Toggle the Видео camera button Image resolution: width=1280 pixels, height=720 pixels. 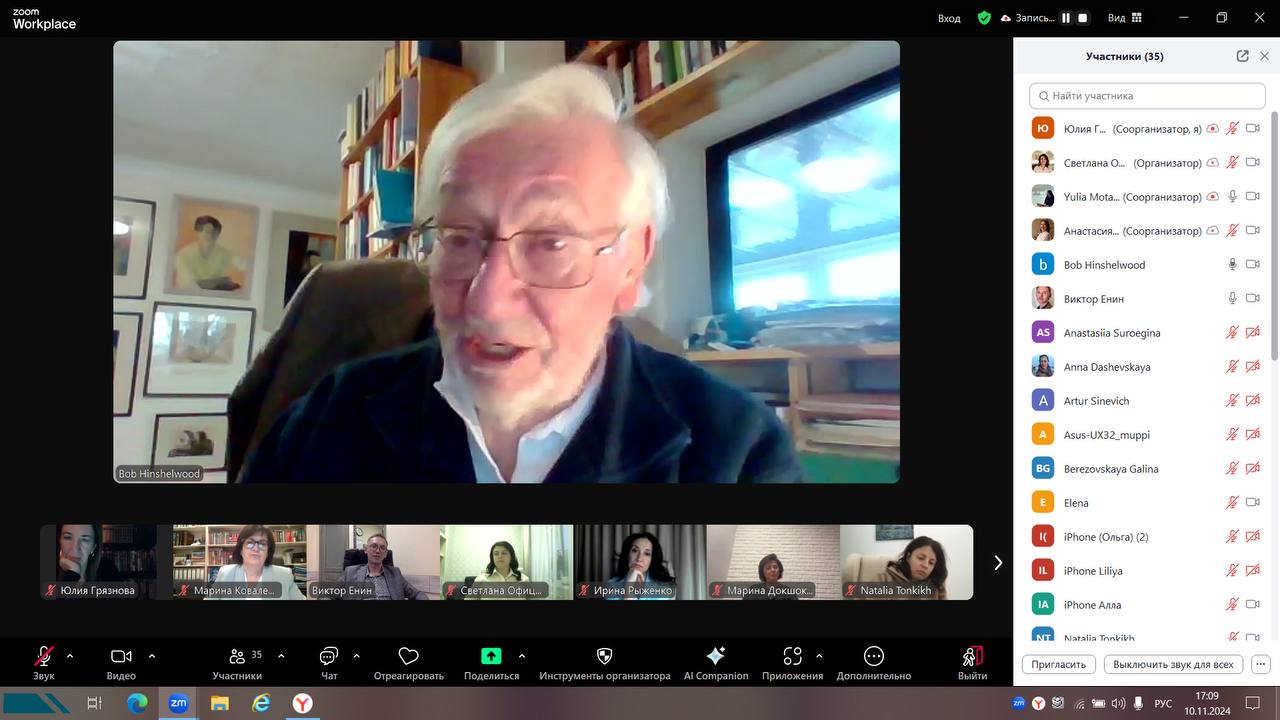click(x=121, y=656)
